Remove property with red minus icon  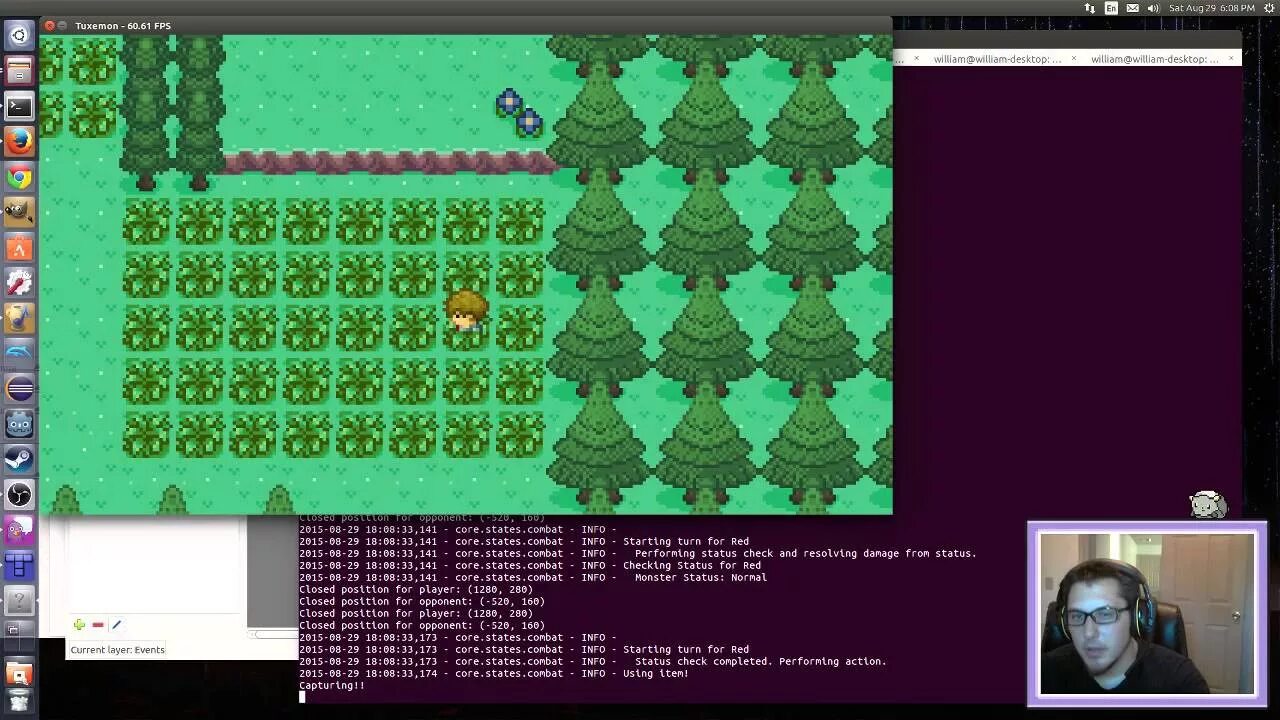[x=97, y=625]
